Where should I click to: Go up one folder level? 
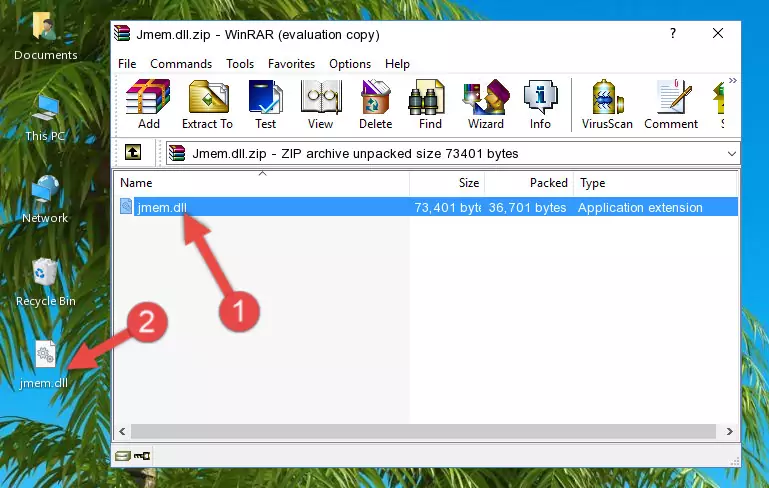[133, 153]
